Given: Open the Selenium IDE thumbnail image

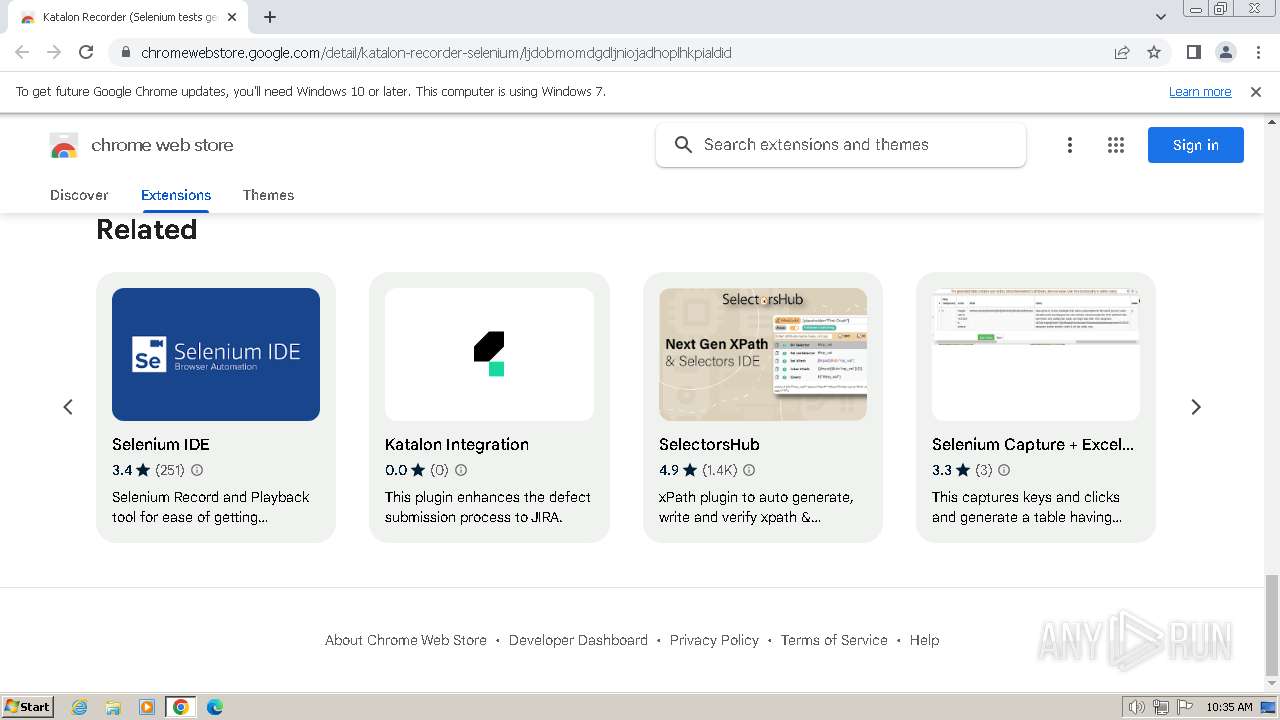Looking at the screenshot, I should [216, 354].
